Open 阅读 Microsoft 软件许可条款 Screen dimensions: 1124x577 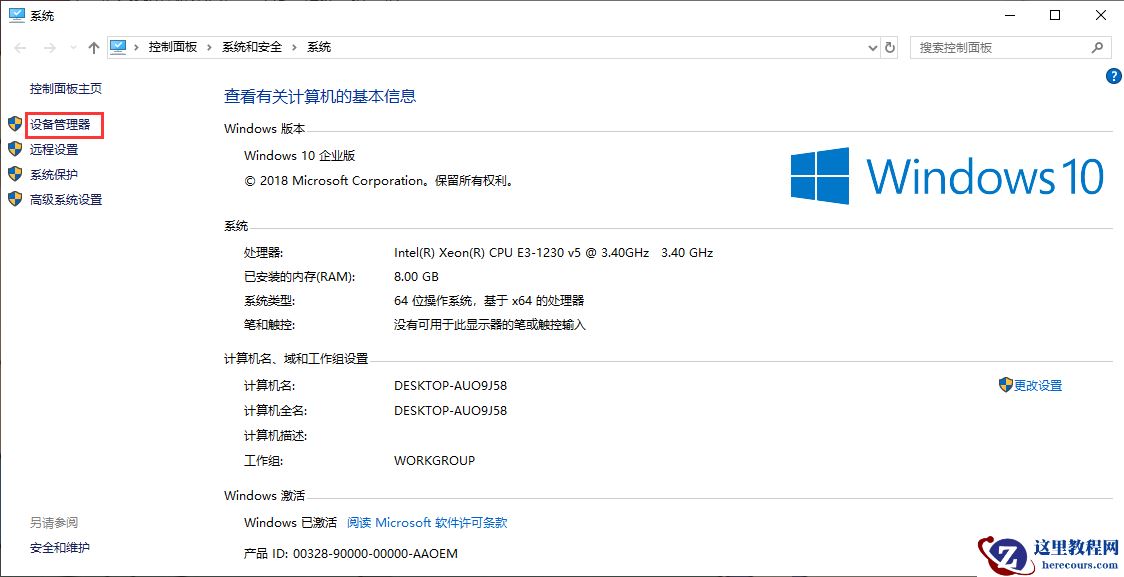(x=428, y=521)
